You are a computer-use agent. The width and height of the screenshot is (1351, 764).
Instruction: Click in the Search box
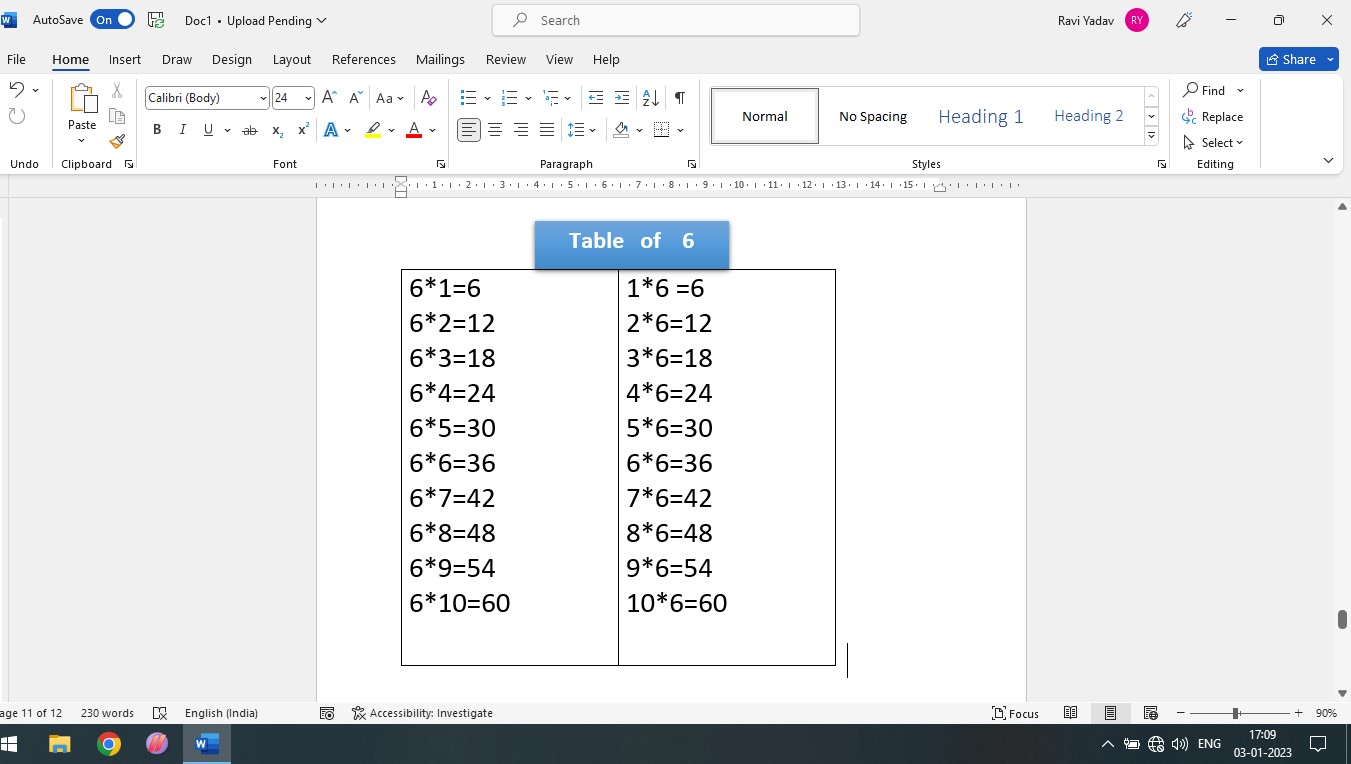click(676, 20)
